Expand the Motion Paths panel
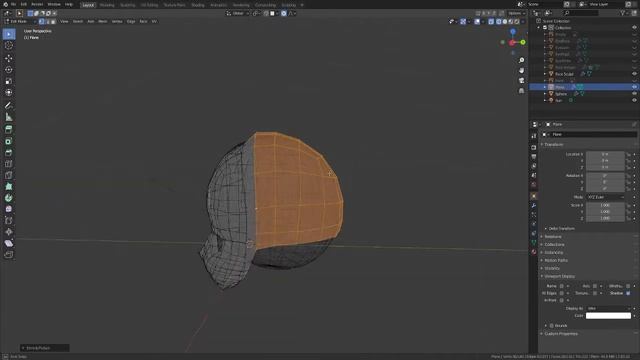Screen dimensions: 640x360 (x=556, y=260)
